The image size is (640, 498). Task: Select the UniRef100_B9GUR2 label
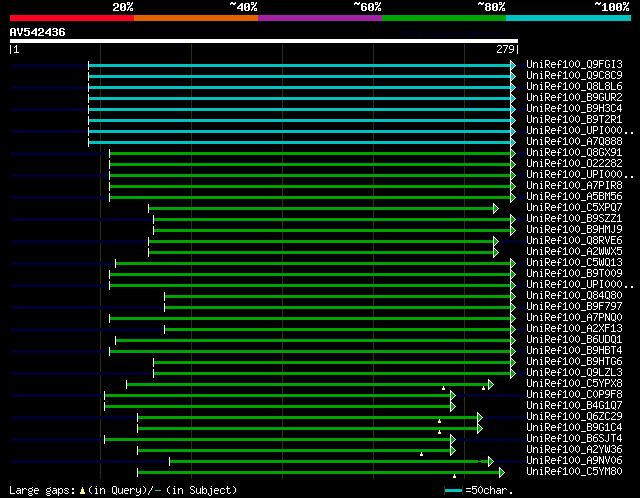click(x=574, y=98)
